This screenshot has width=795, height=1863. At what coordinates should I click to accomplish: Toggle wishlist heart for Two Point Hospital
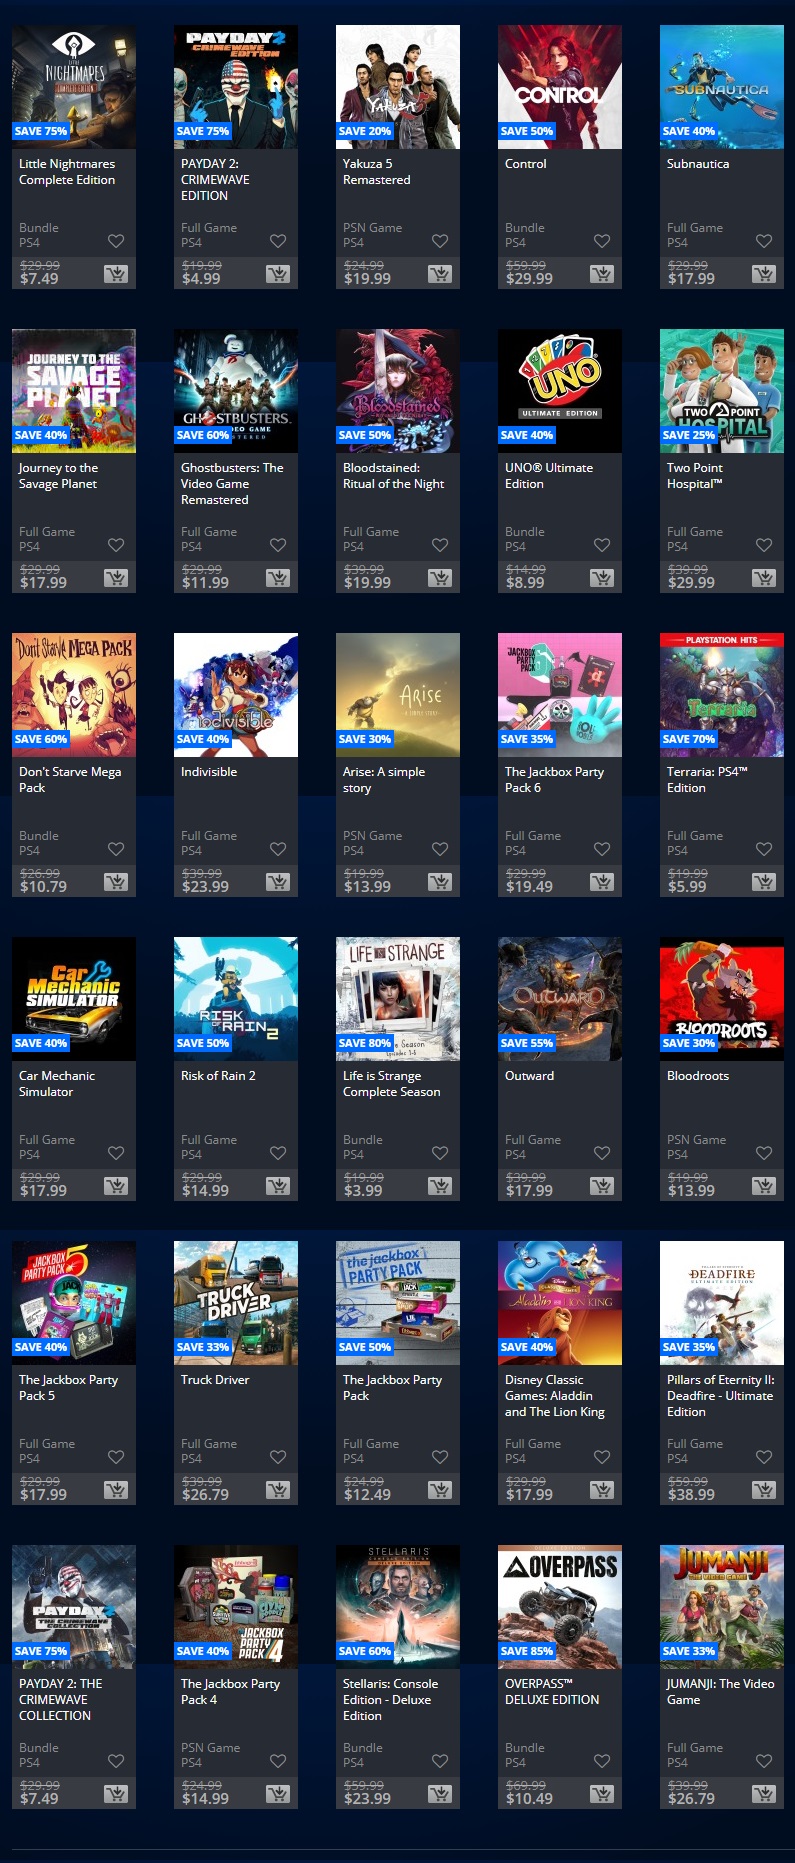764,545
